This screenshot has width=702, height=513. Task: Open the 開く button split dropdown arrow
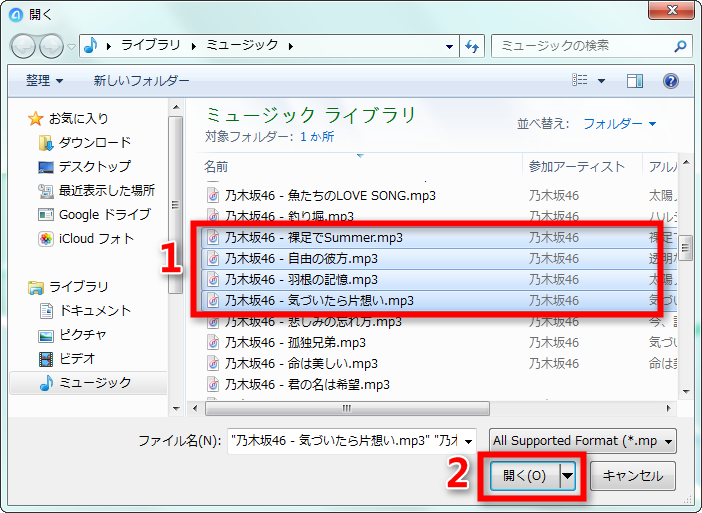point(568,475)
